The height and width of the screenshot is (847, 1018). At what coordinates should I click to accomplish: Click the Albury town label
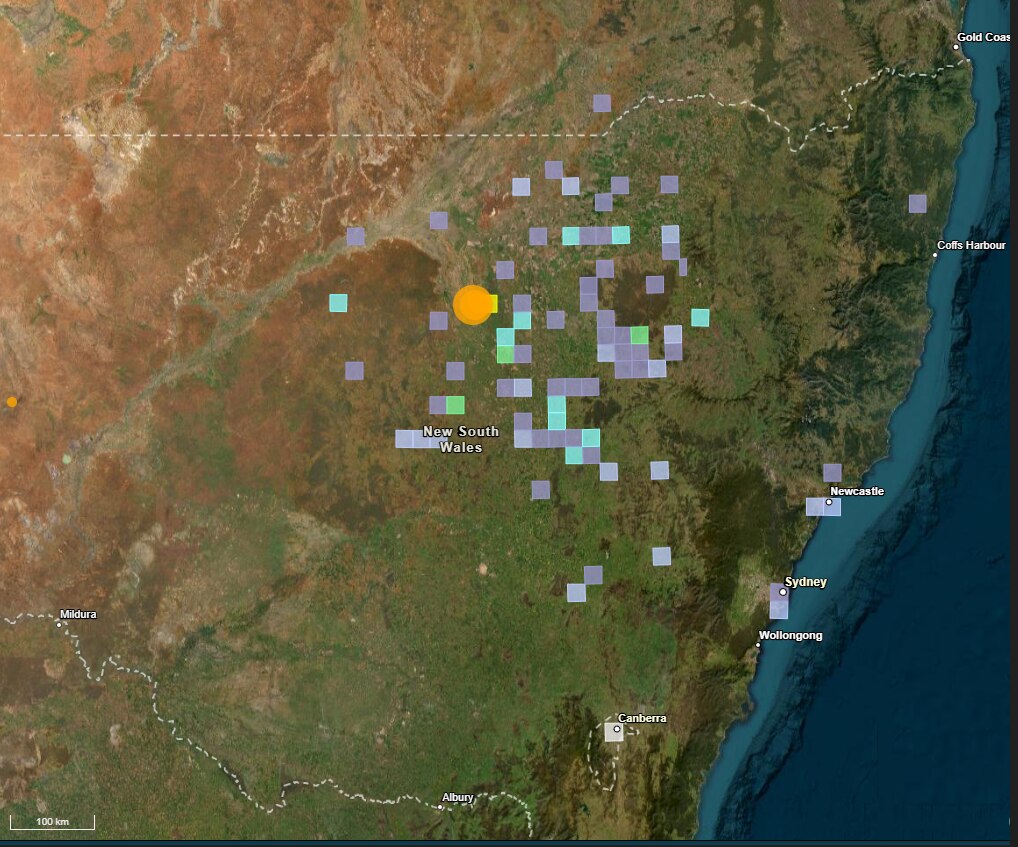(x=457, y=797)
